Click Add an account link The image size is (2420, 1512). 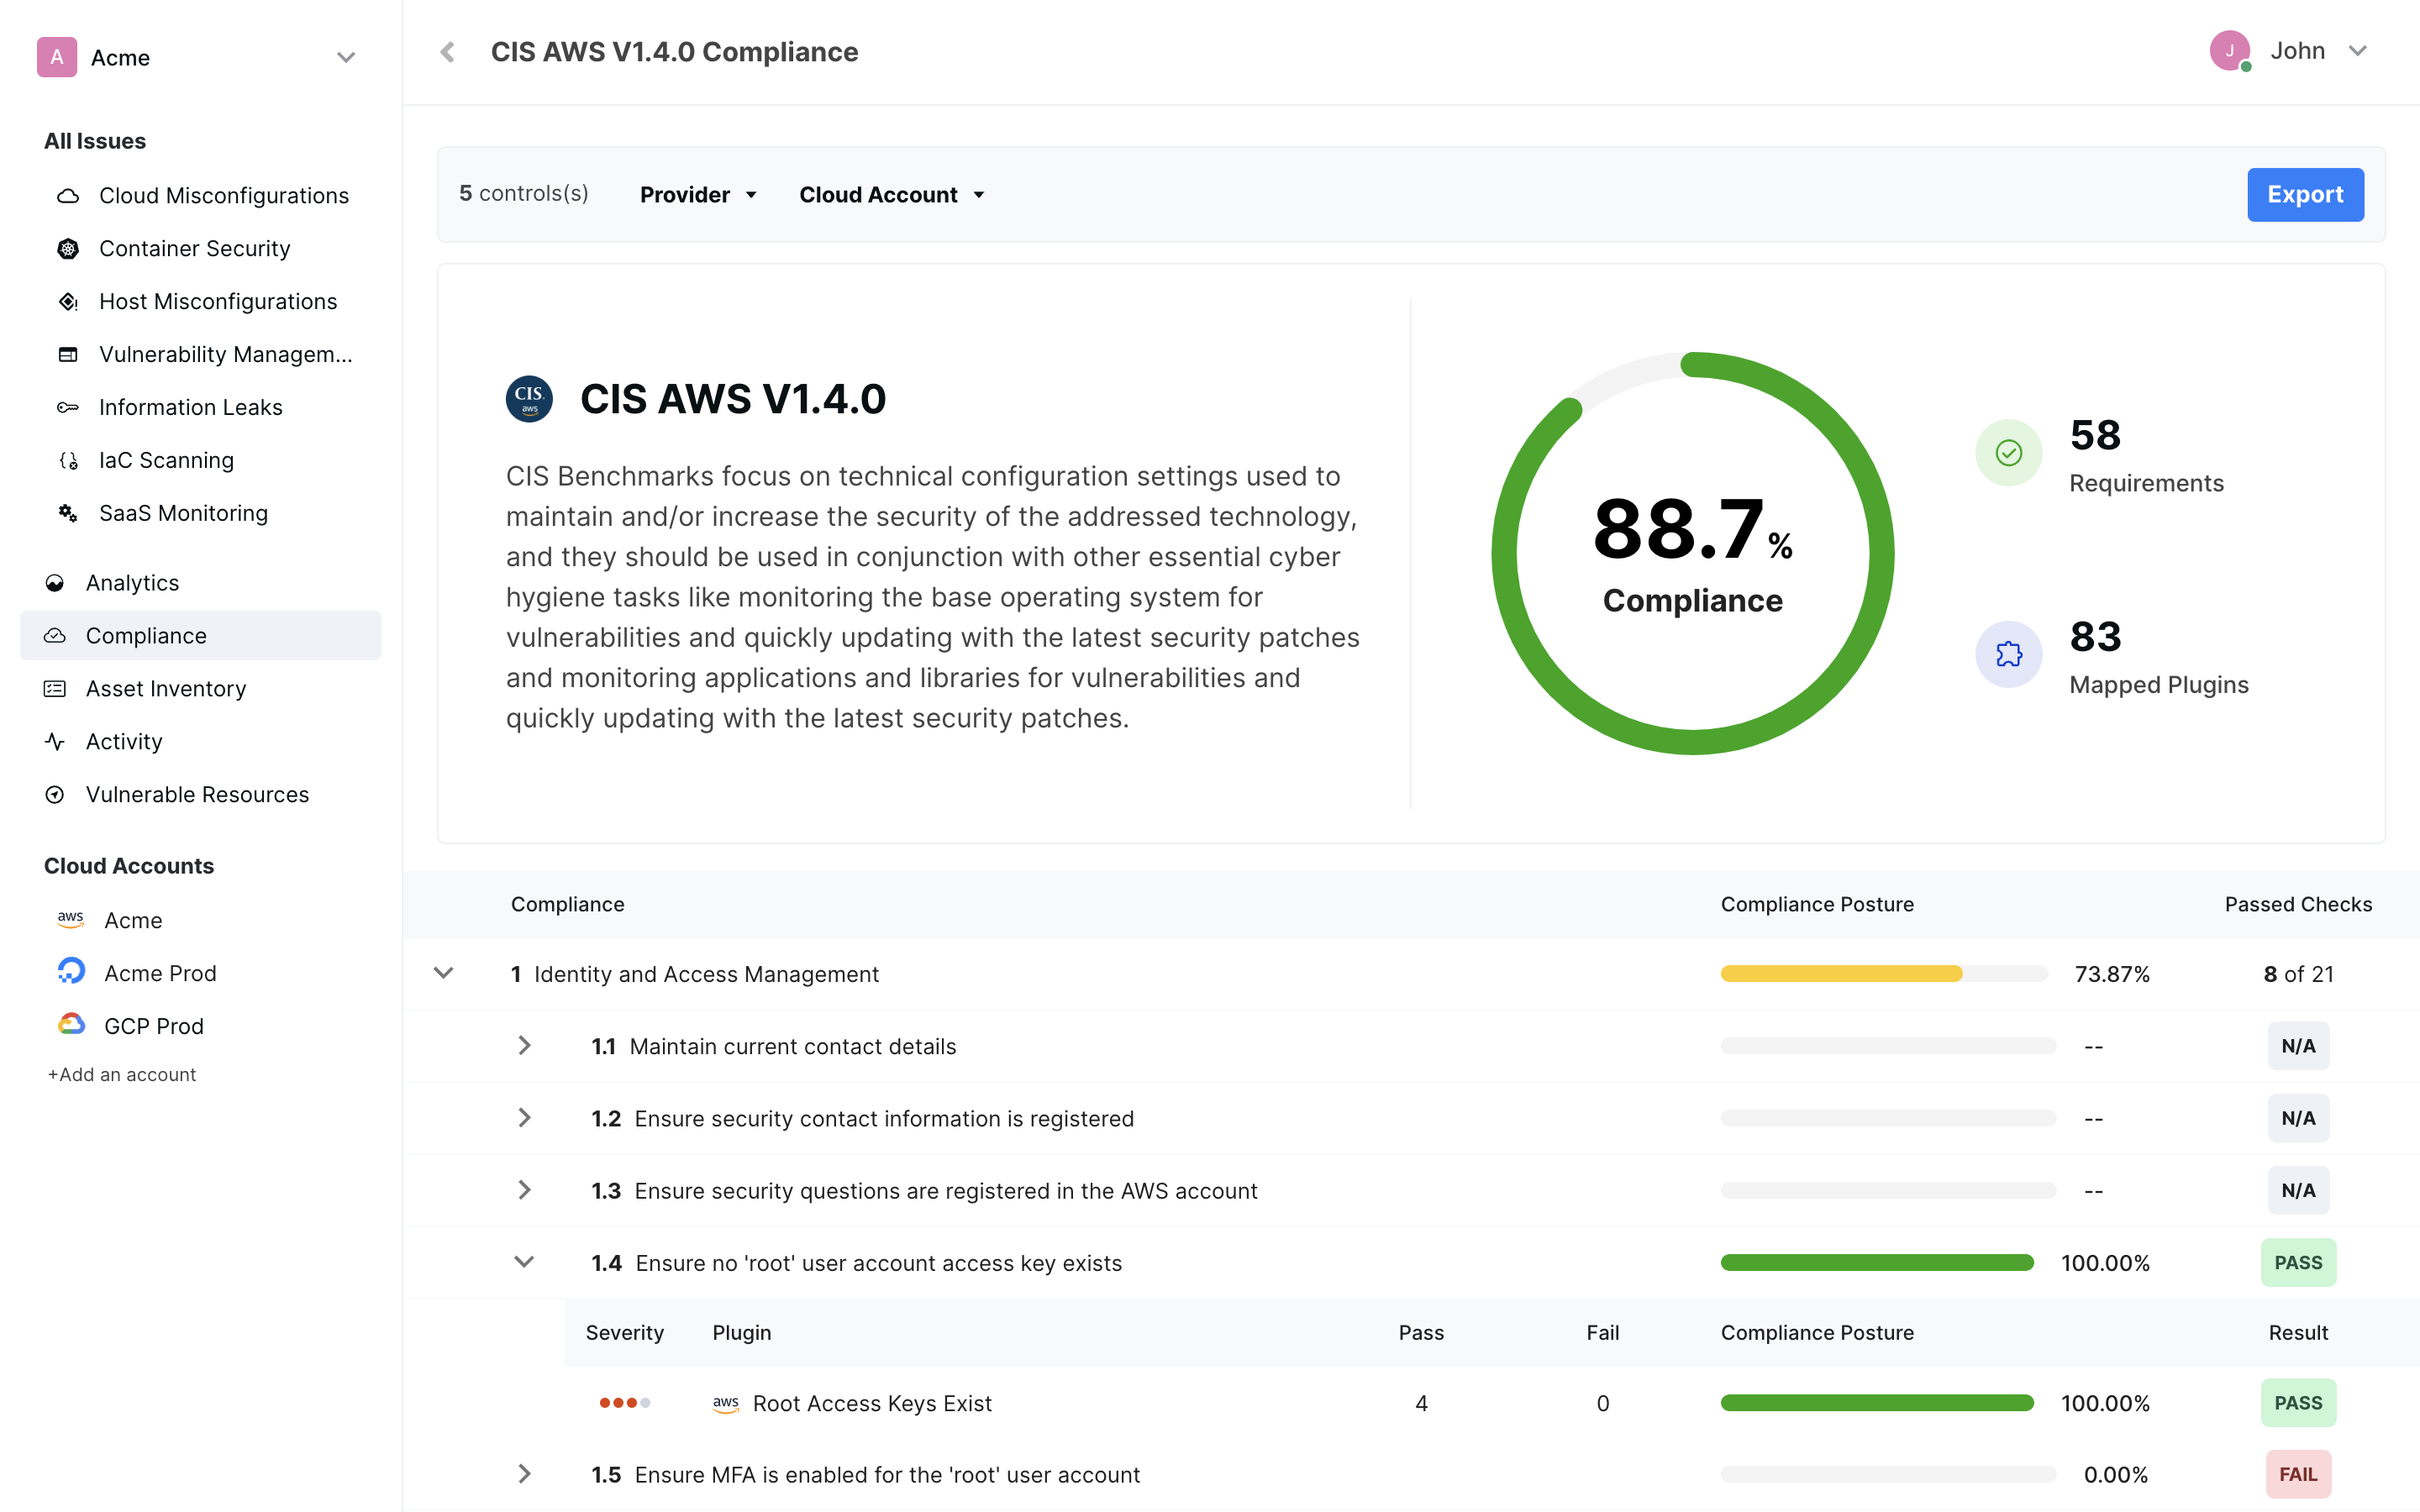point(120,1073)
